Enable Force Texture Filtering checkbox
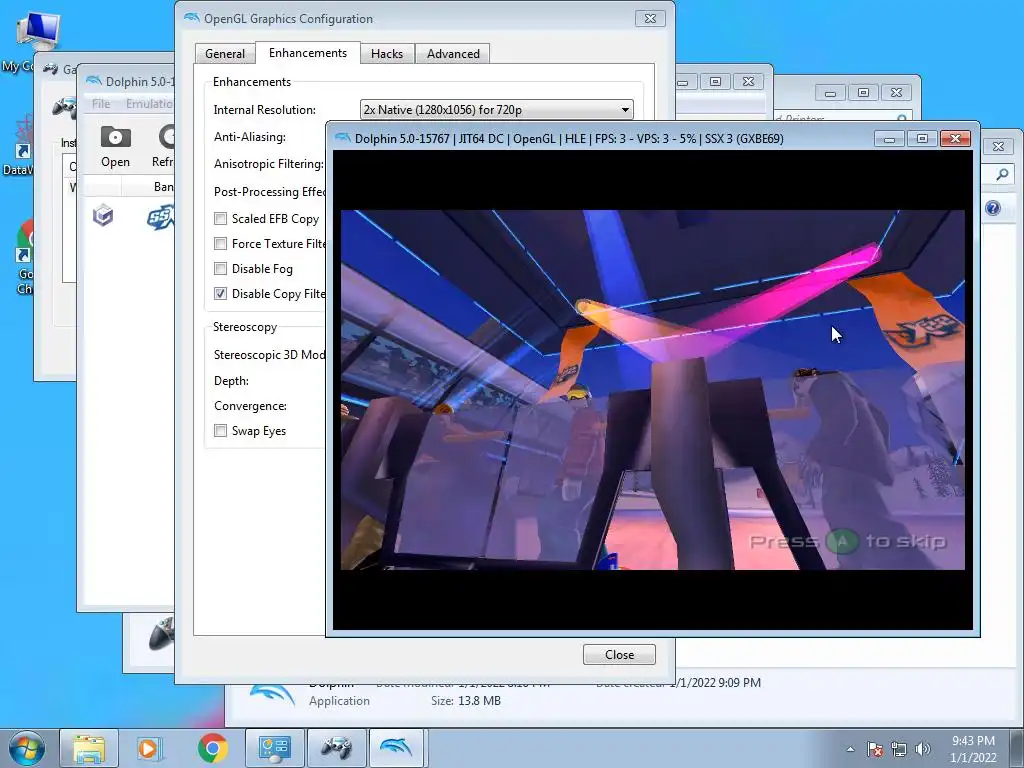Screen dimensions: 1024x768 [x=221, y=244]
